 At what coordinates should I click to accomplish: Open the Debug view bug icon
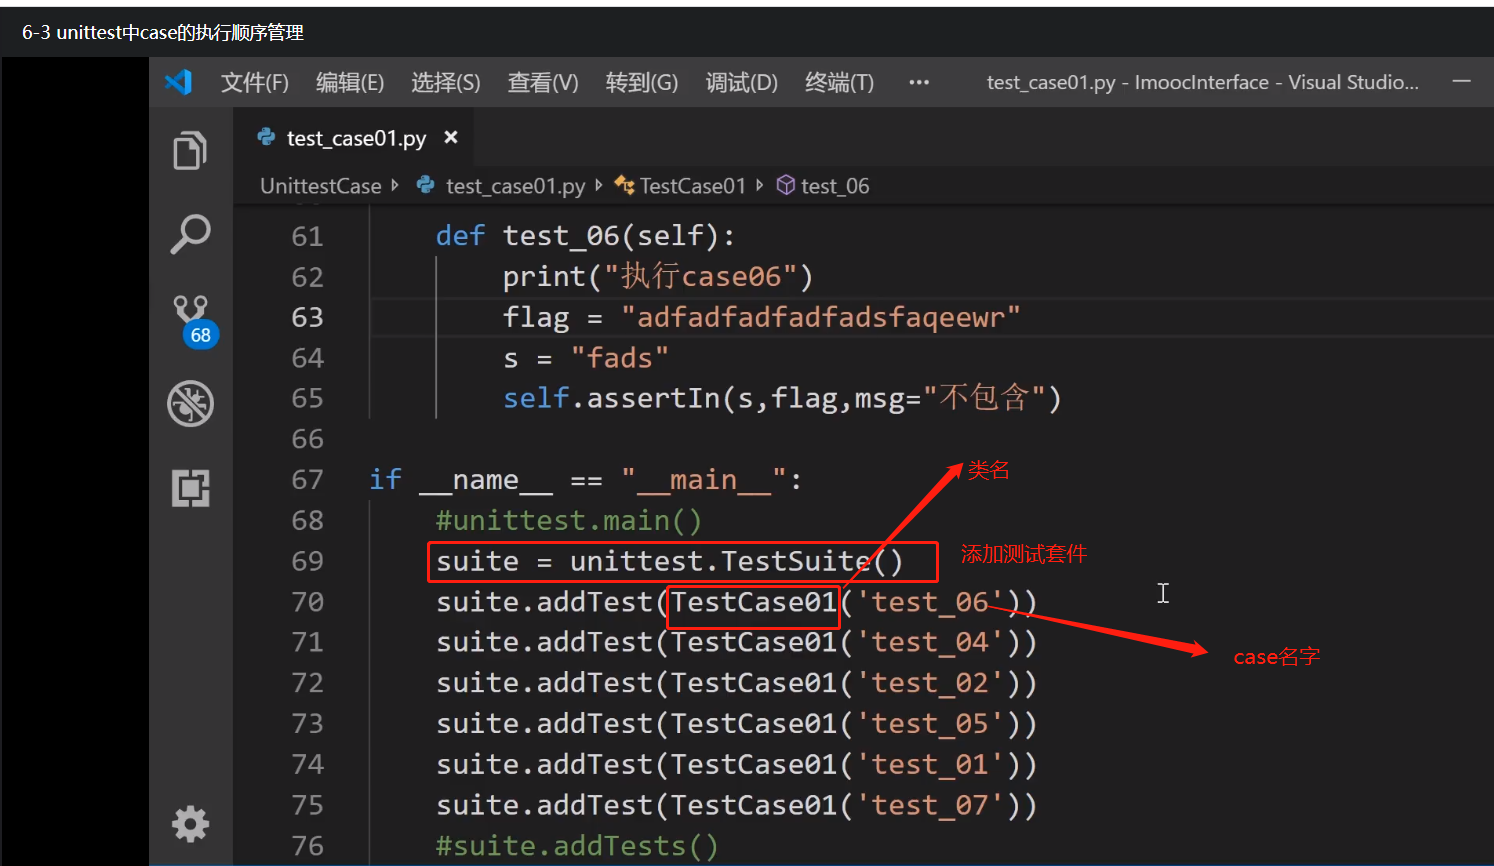(190, 403)
